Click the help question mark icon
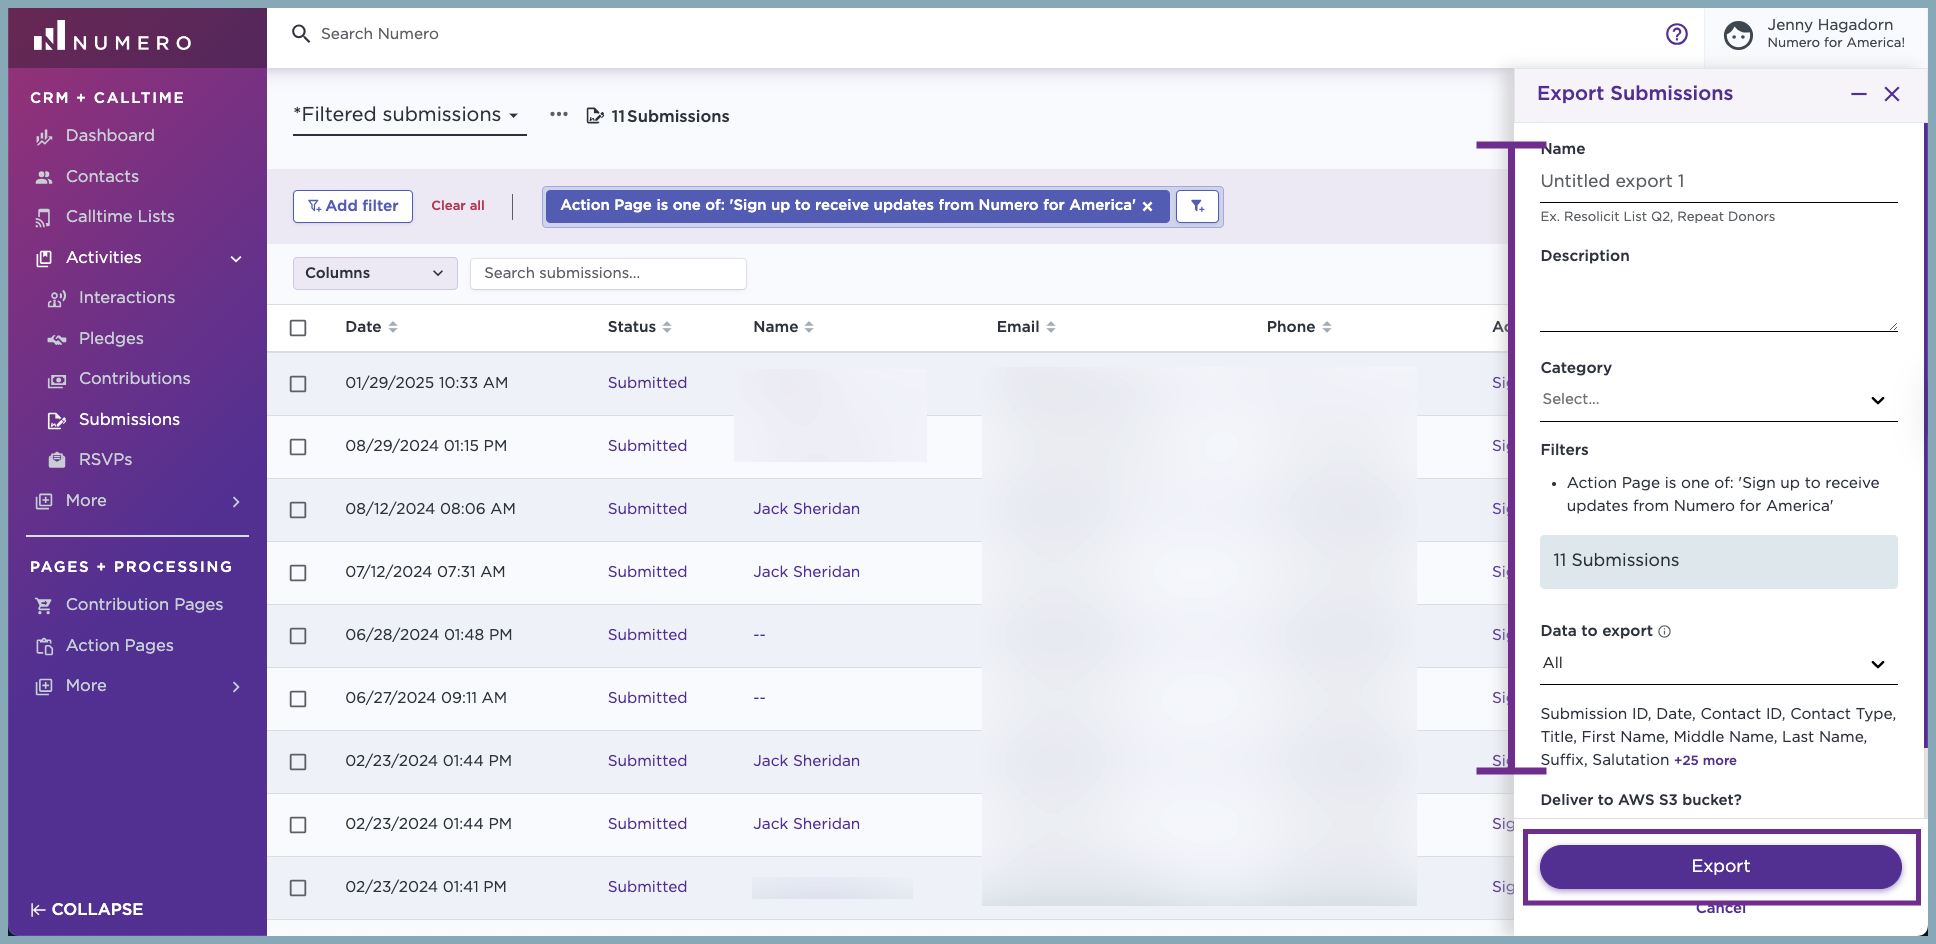Viewport: 1936px width, 944px height. [x=1677, y=34]
